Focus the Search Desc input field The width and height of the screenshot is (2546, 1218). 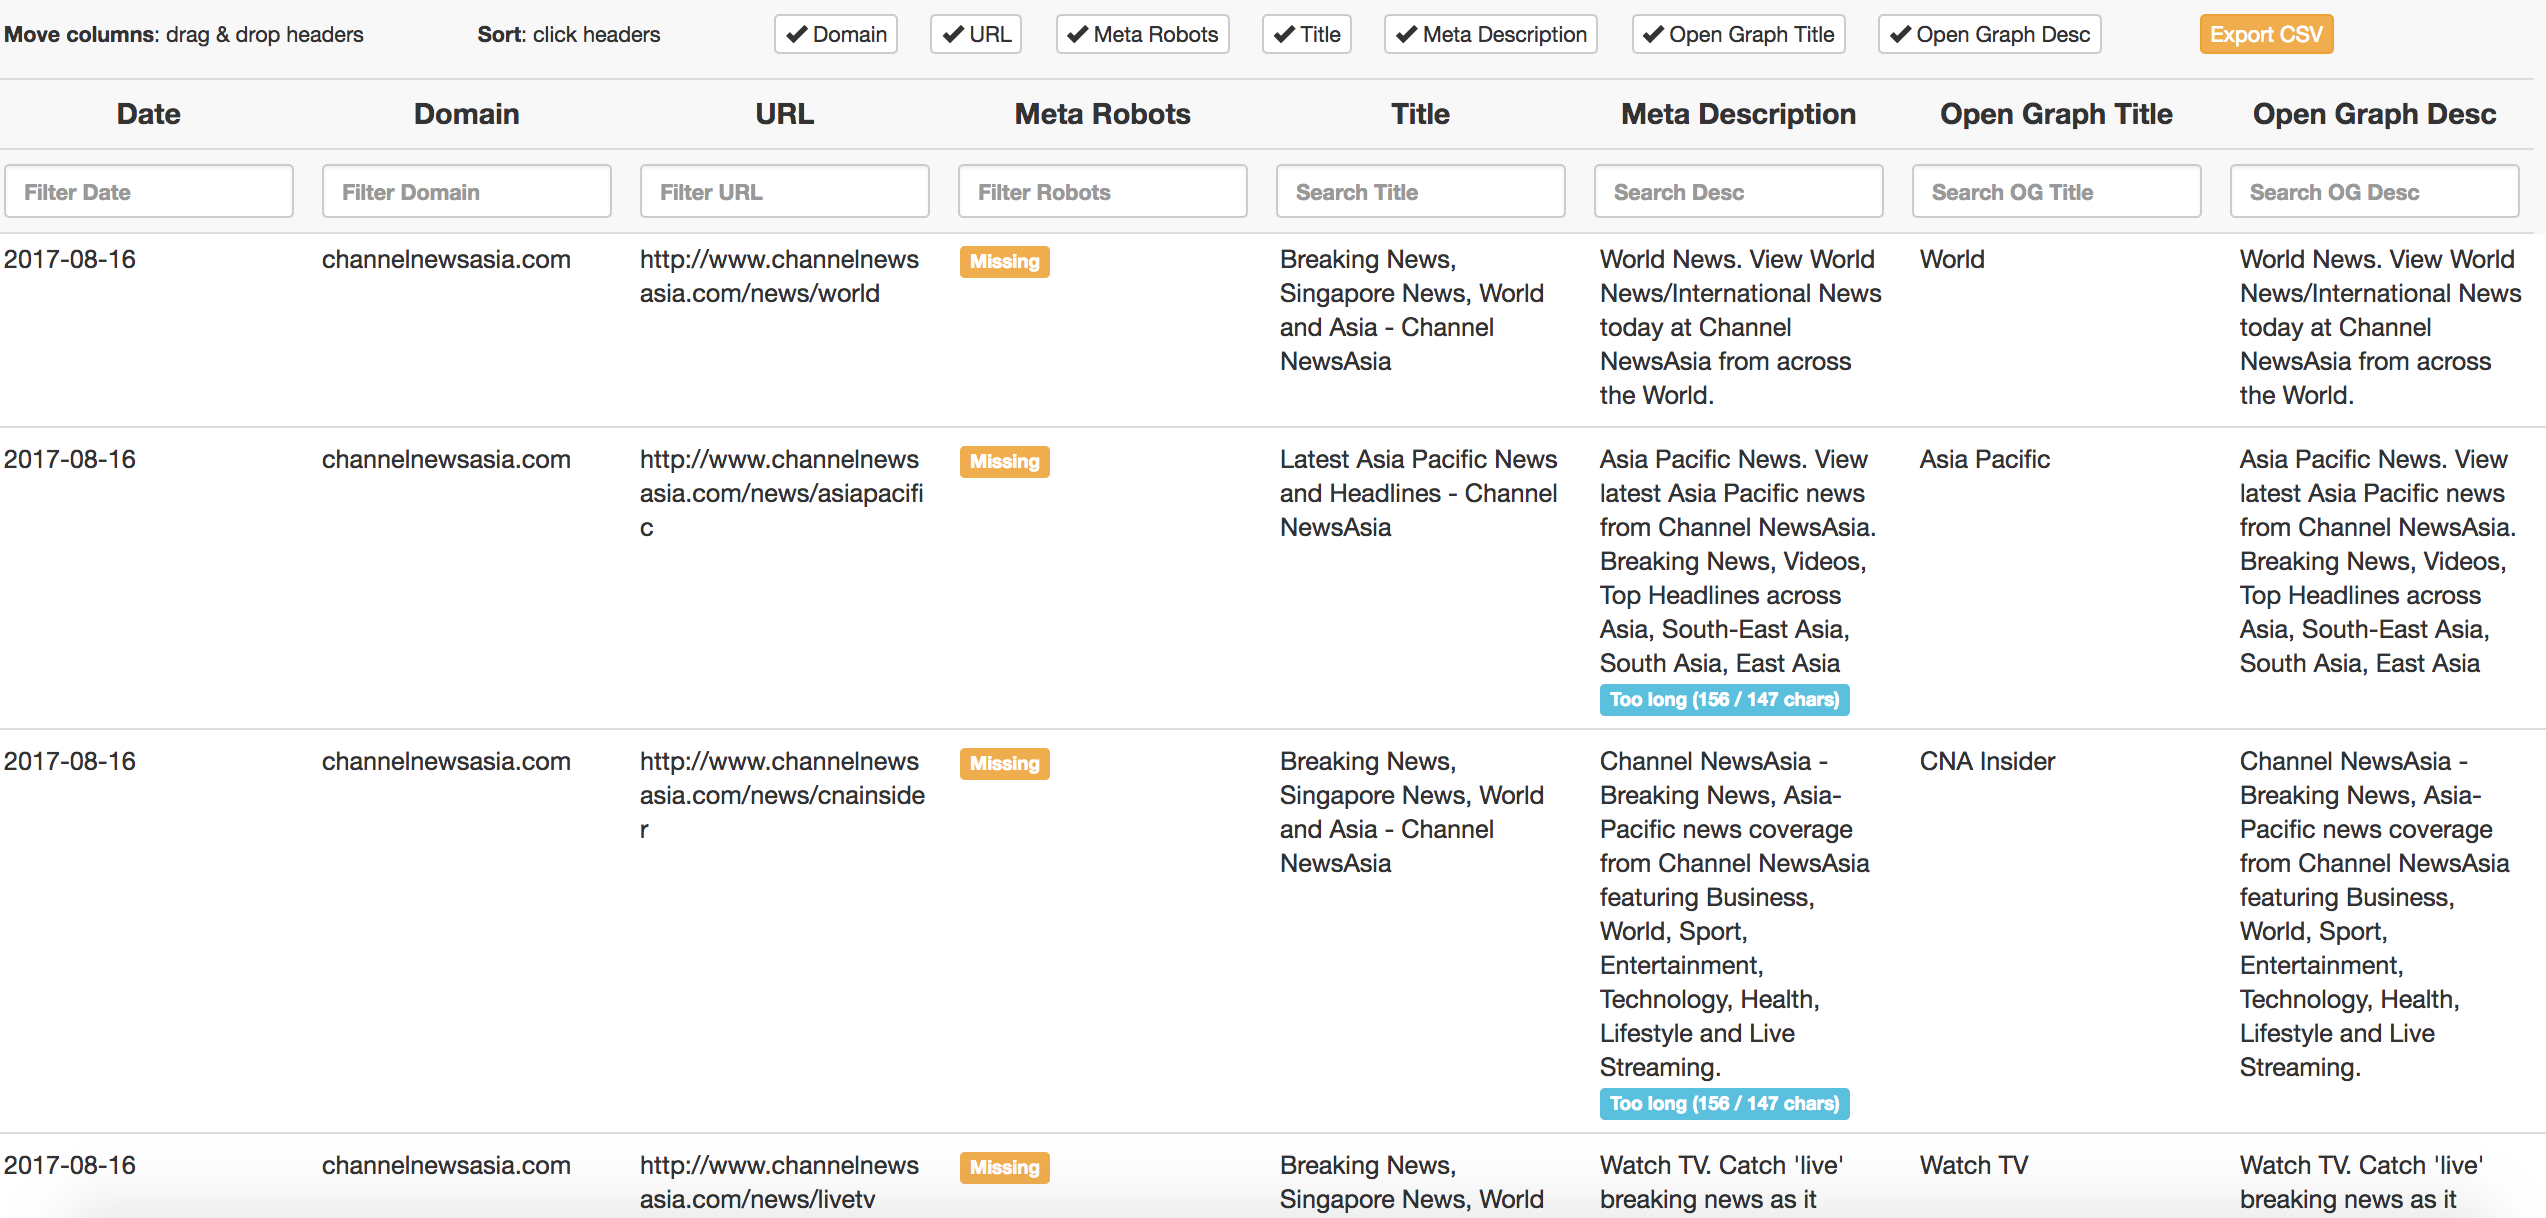[x=1739, y=191]
